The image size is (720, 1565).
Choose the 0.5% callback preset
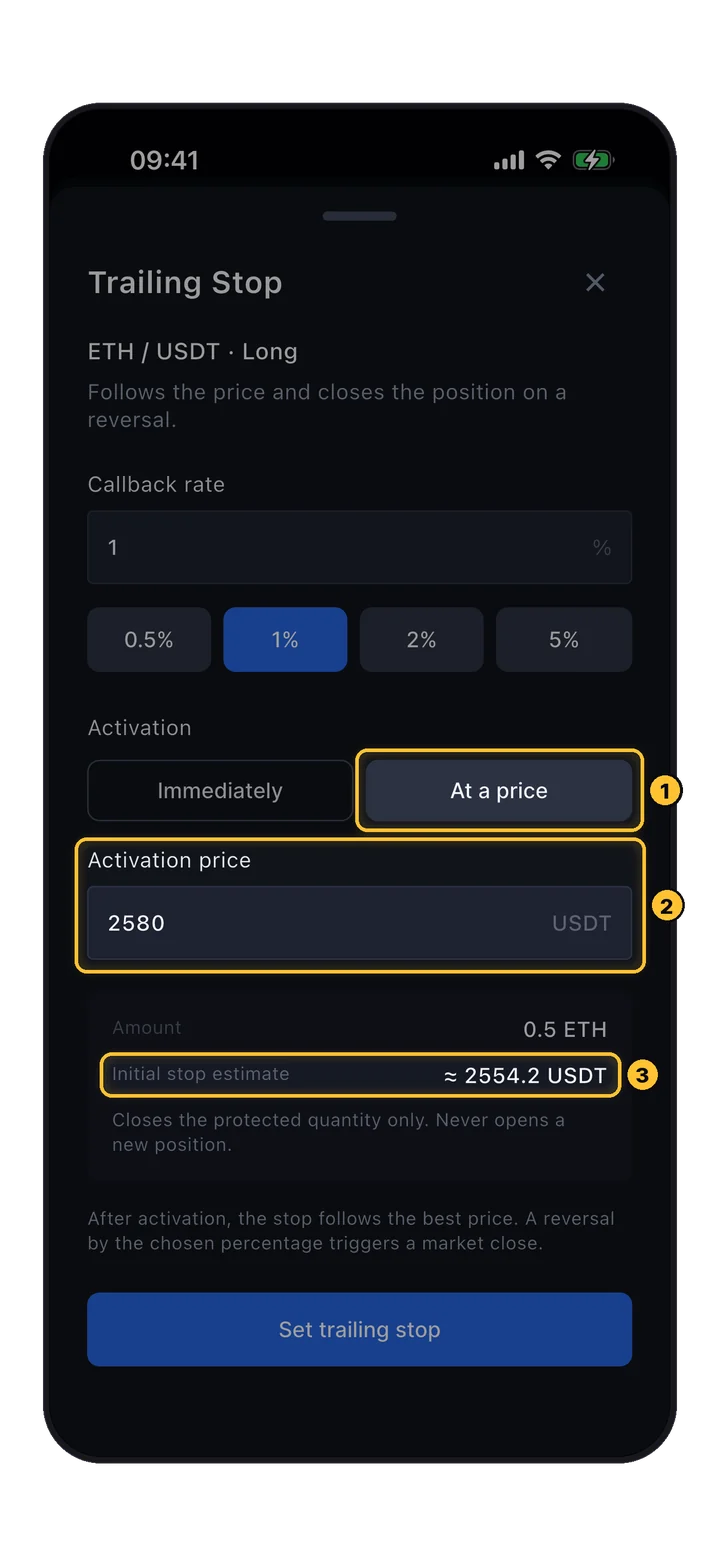tap(149, 640)
